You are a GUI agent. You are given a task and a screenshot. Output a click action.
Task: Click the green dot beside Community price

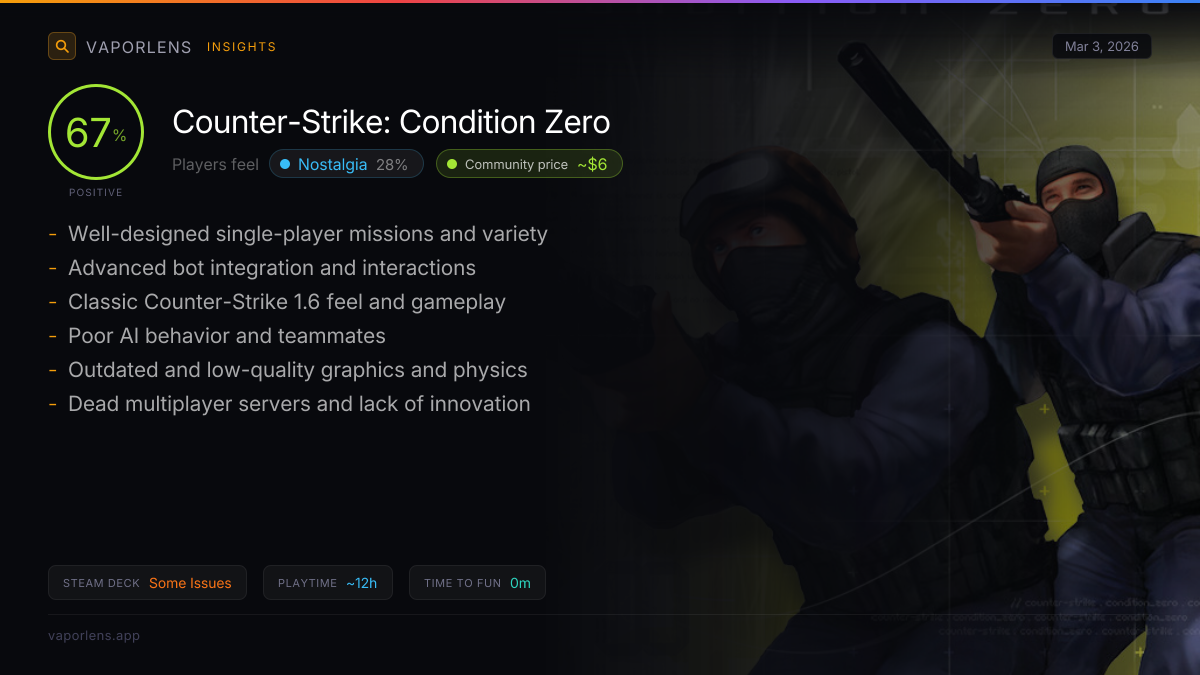pyautogui.click(x=452, y=164)
